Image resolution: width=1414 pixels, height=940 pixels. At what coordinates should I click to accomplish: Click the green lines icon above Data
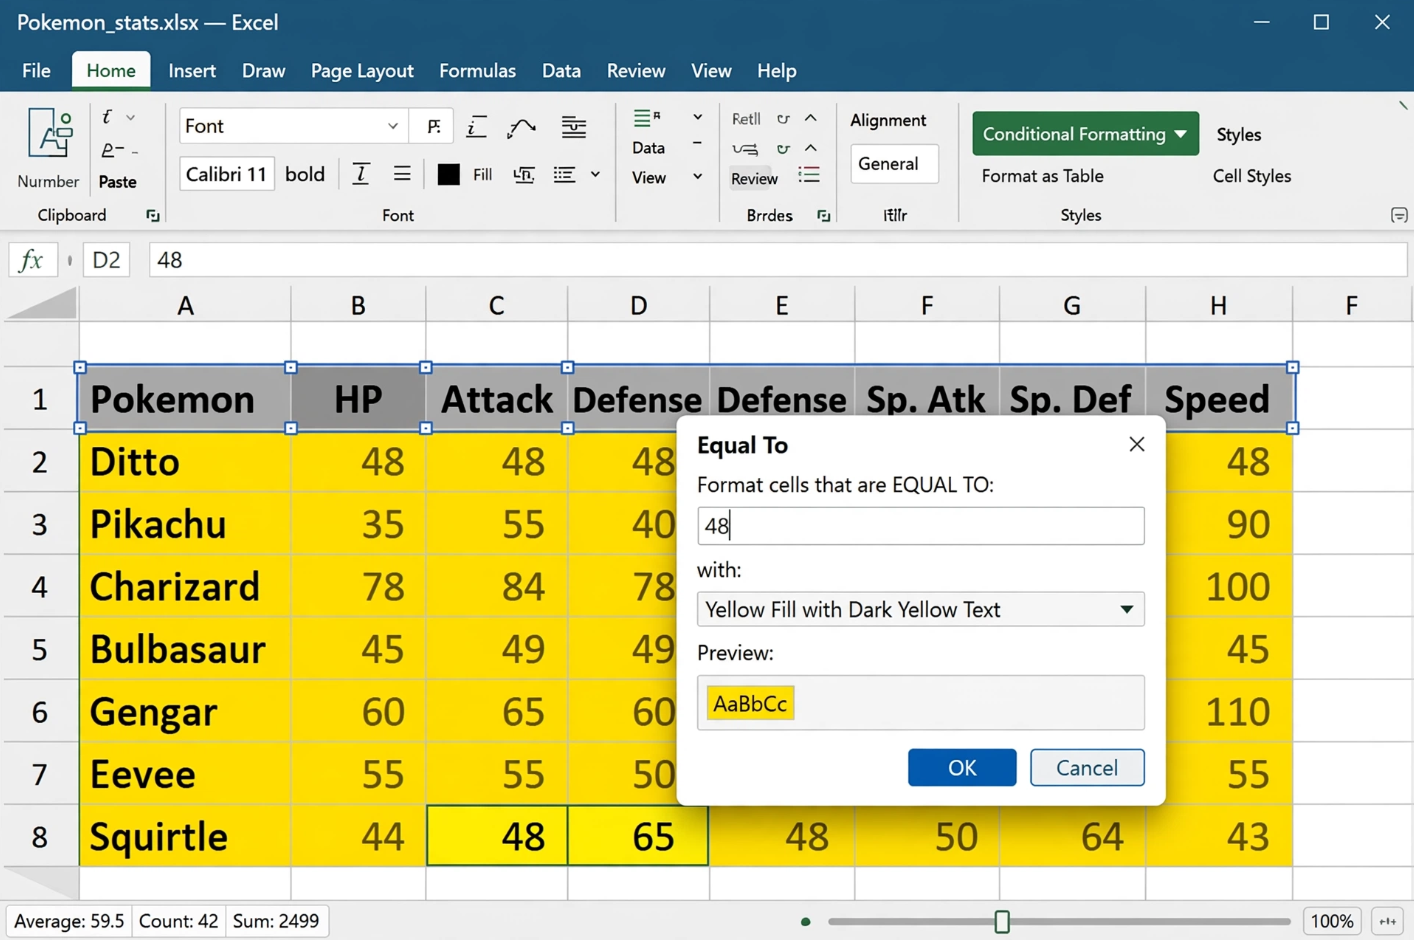point(647,118)
